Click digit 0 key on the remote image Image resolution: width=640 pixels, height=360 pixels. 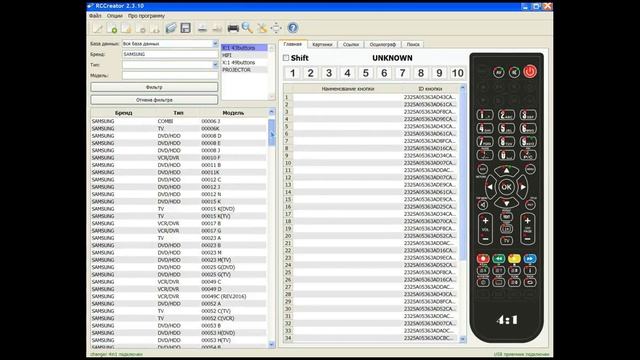(506, 155)
